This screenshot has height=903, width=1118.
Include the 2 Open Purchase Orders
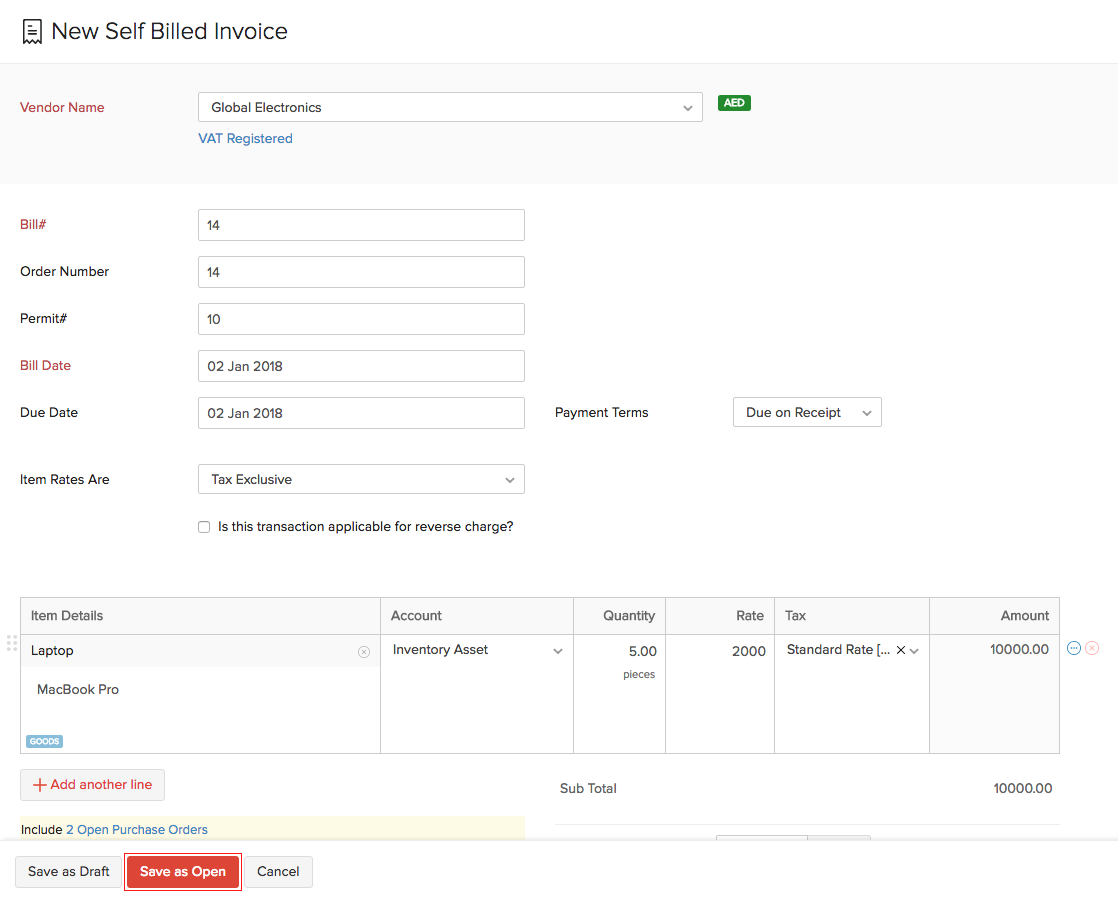click(137, 829)
